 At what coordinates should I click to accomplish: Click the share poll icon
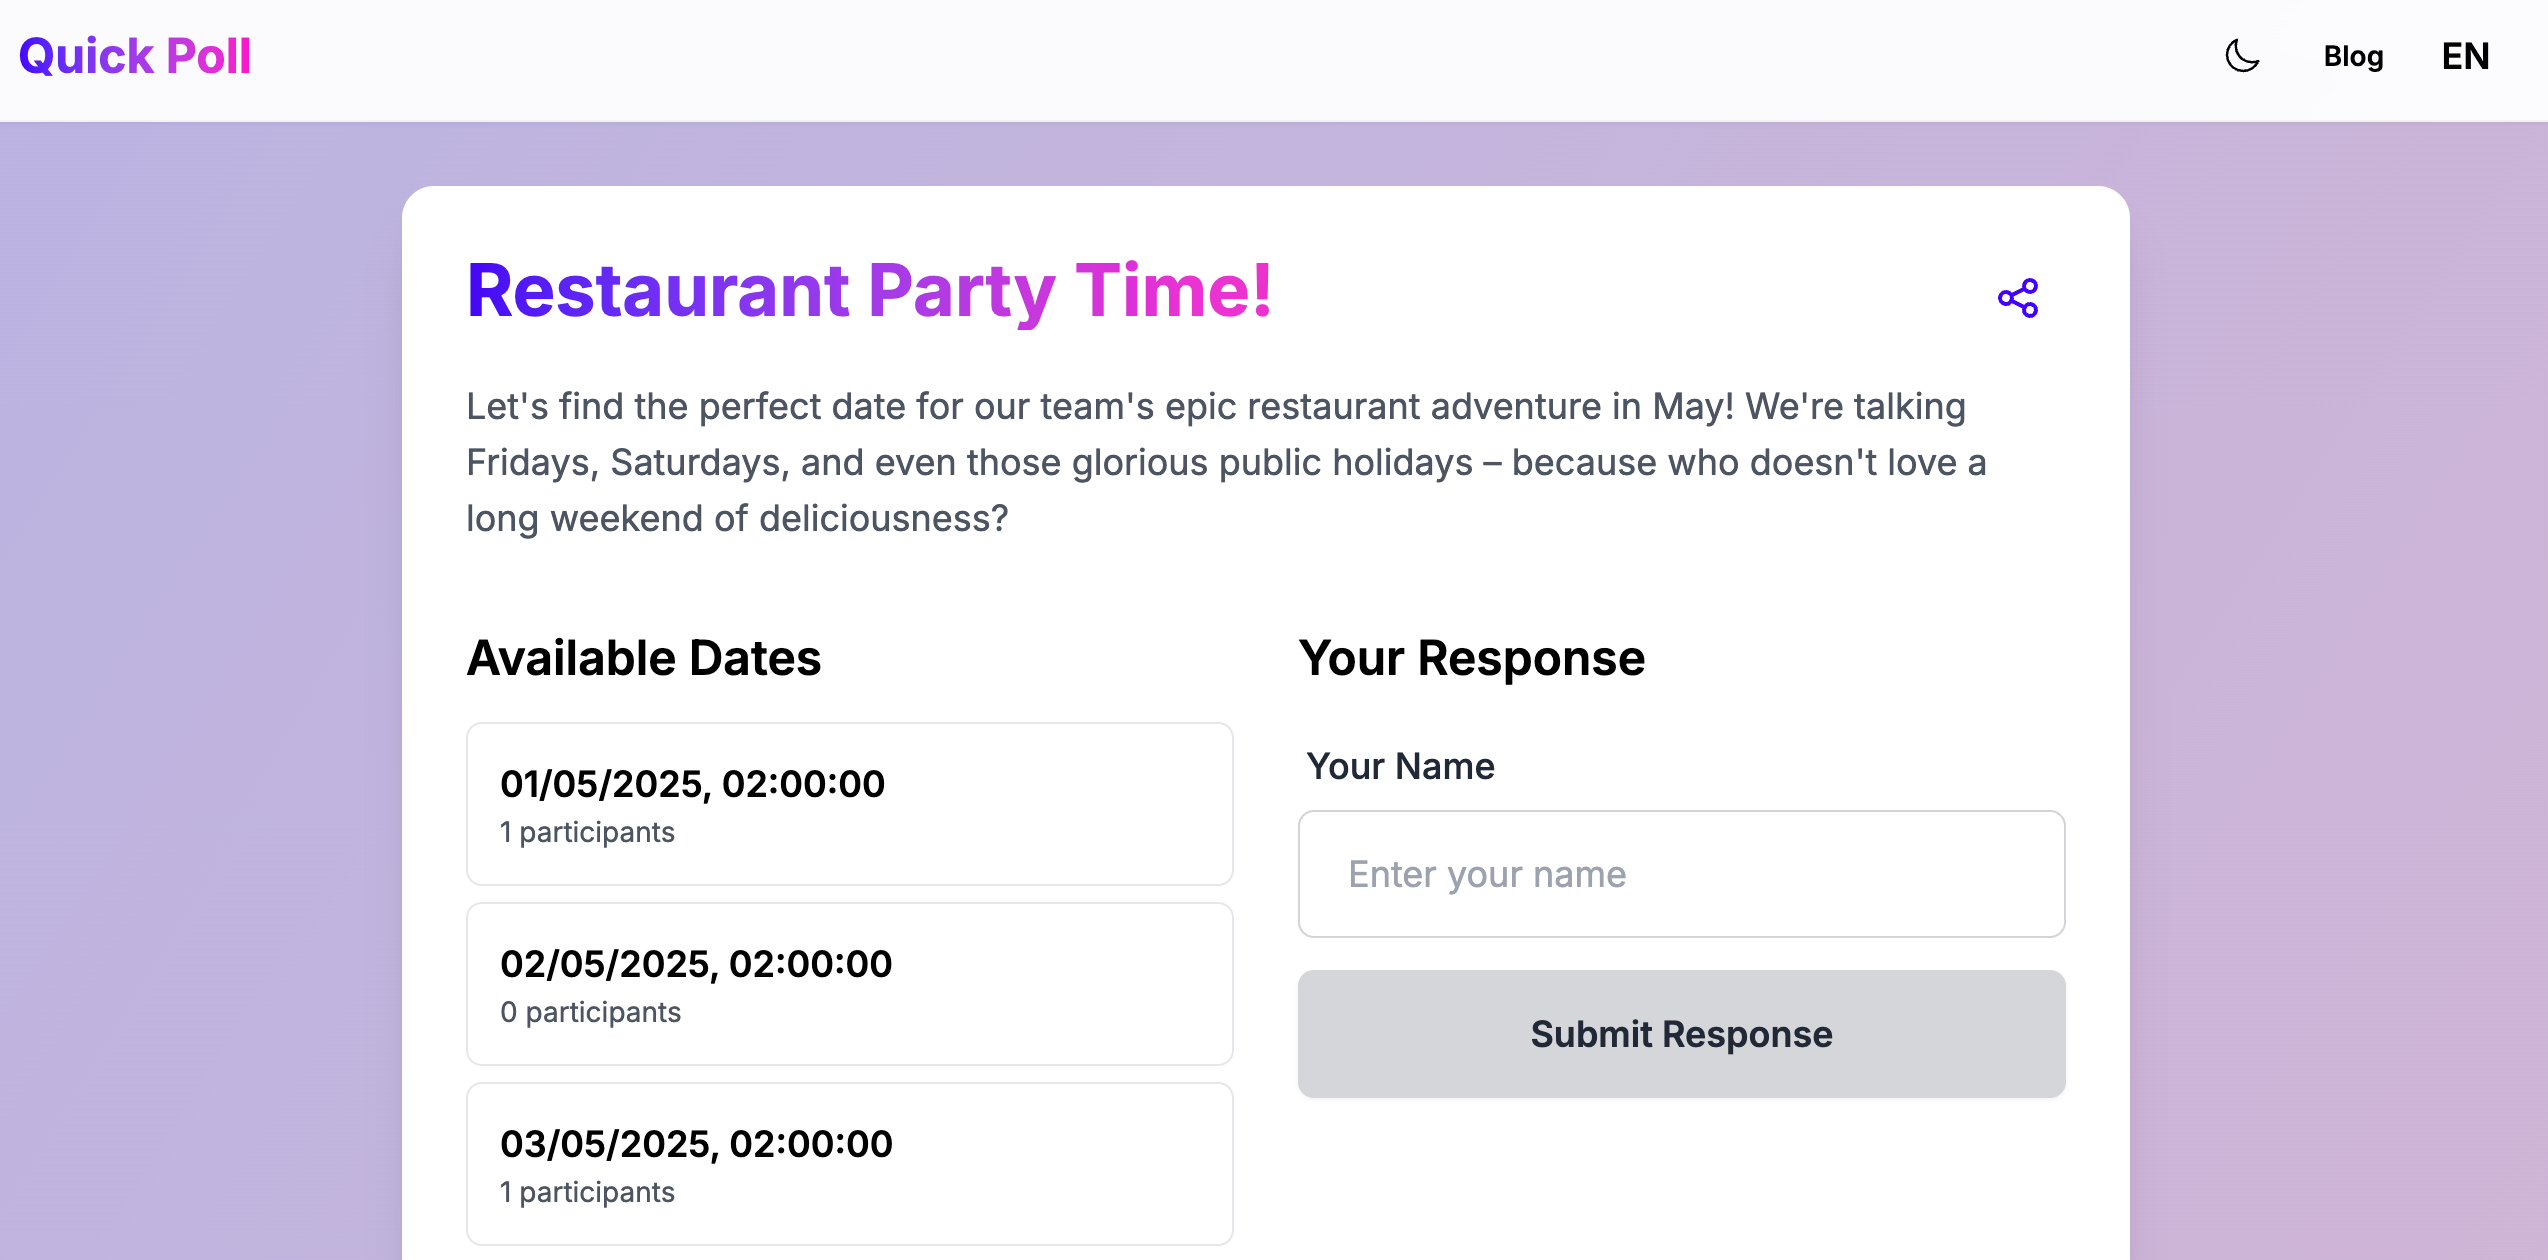pyautogui.click(x=2018, y=298)
